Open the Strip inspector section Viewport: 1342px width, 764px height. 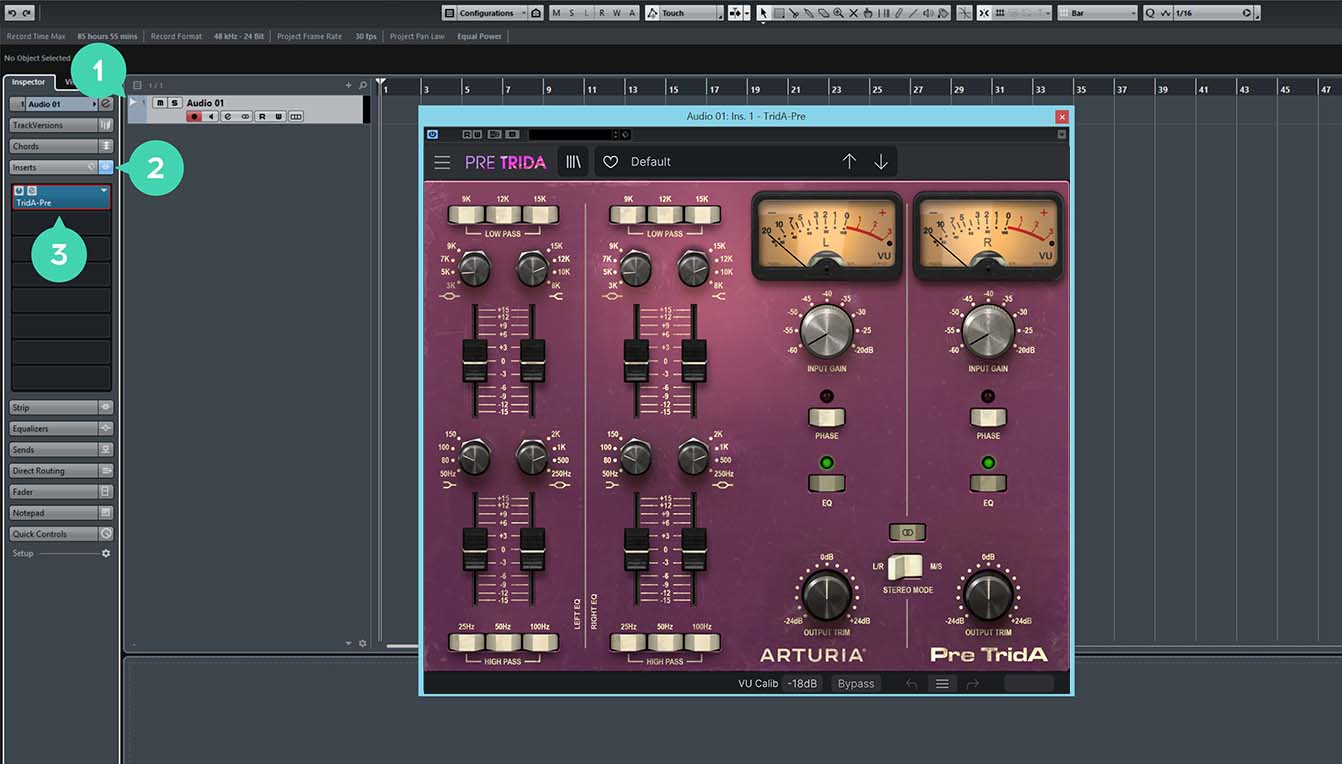coord(60,407)
